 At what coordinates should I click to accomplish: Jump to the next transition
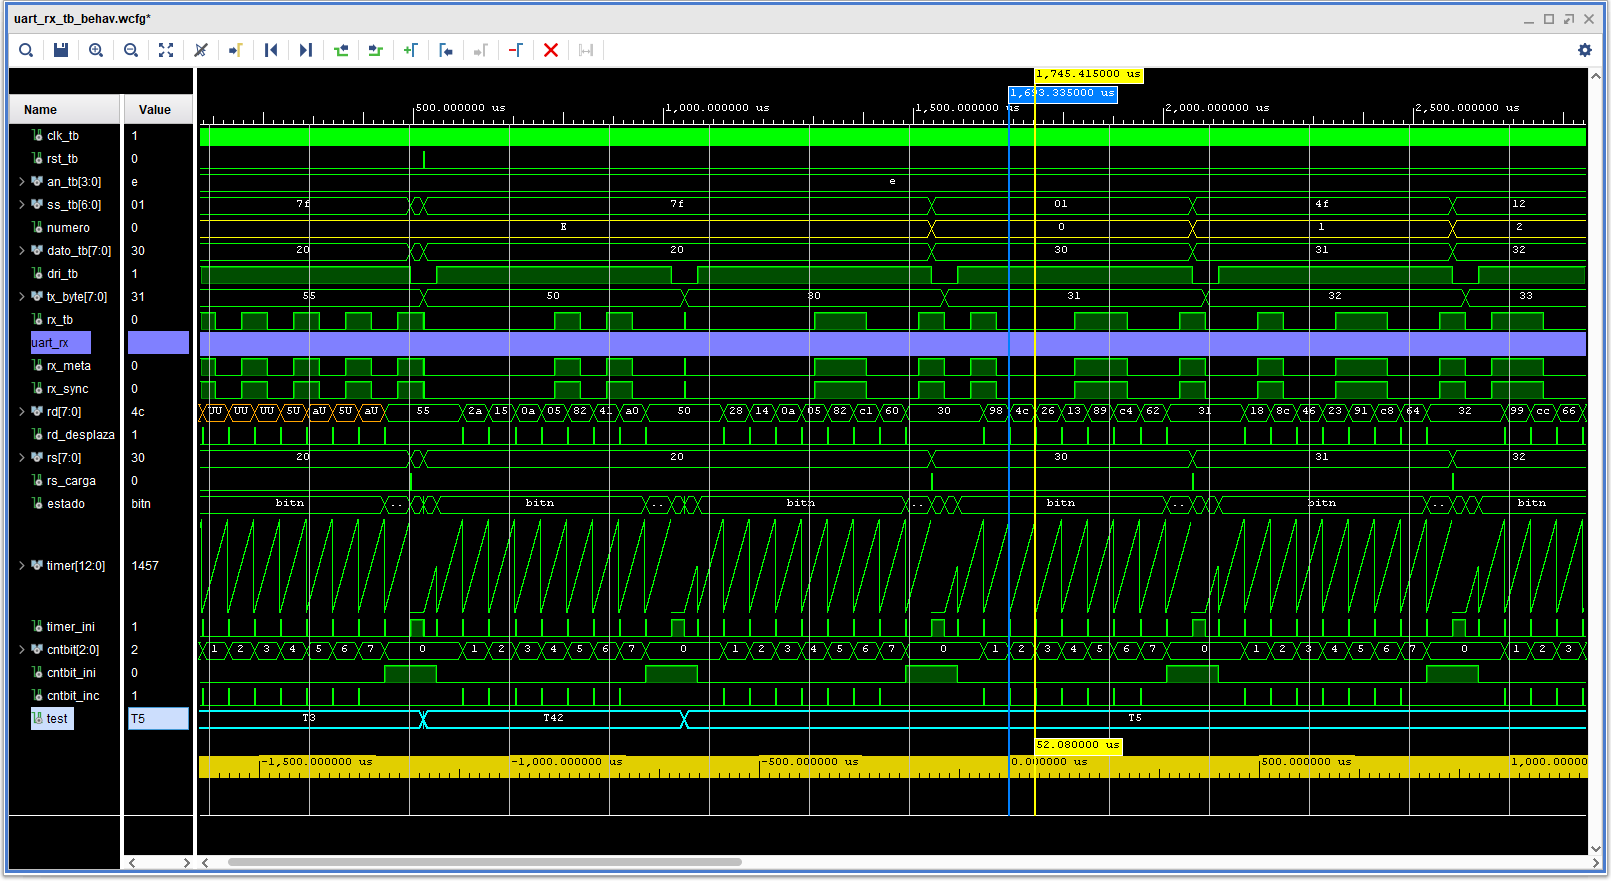click(376, 50)
